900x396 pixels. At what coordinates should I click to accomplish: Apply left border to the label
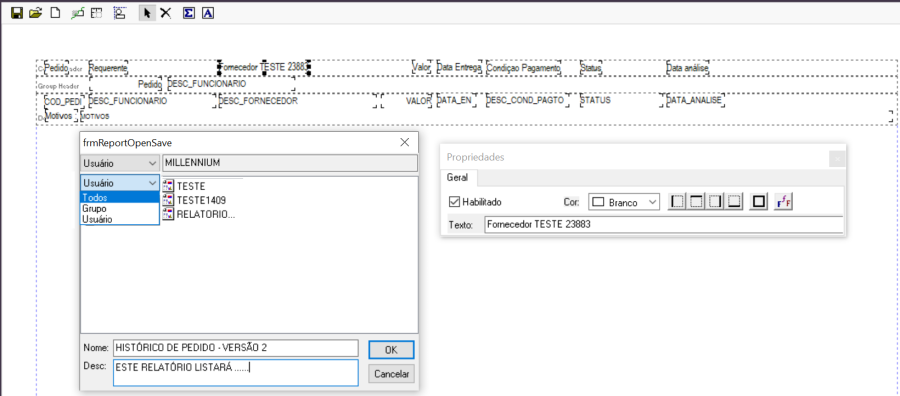[678, 202]
